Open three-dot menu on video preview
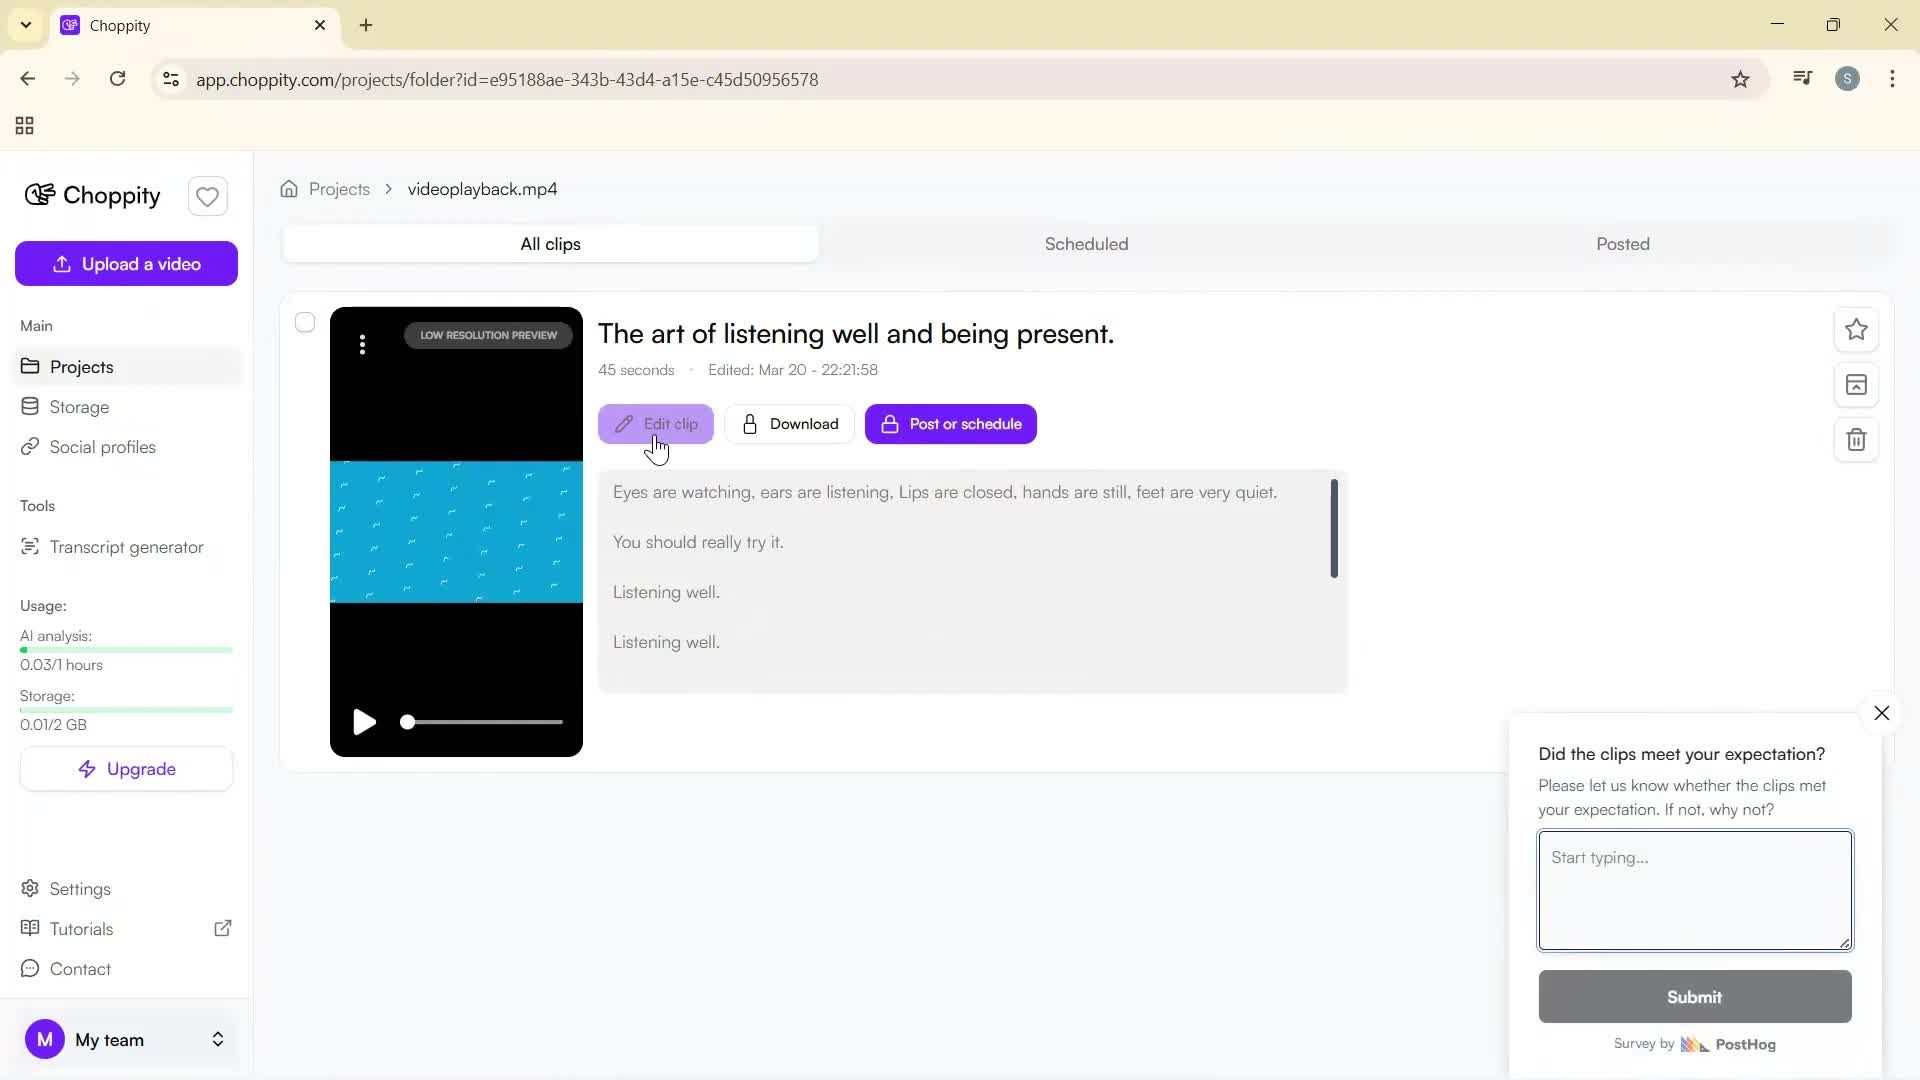 [362, 345]
